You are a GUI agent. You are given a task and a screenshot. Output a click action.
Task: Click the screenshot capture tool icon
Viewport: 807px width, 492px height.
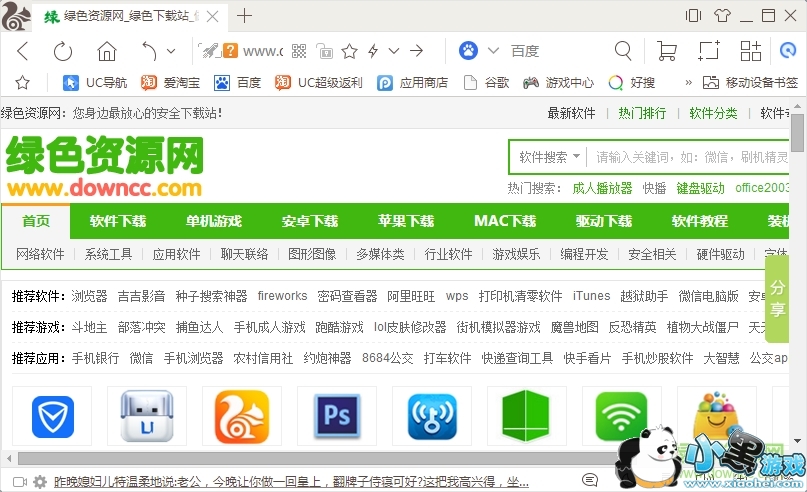pos(708,51)
